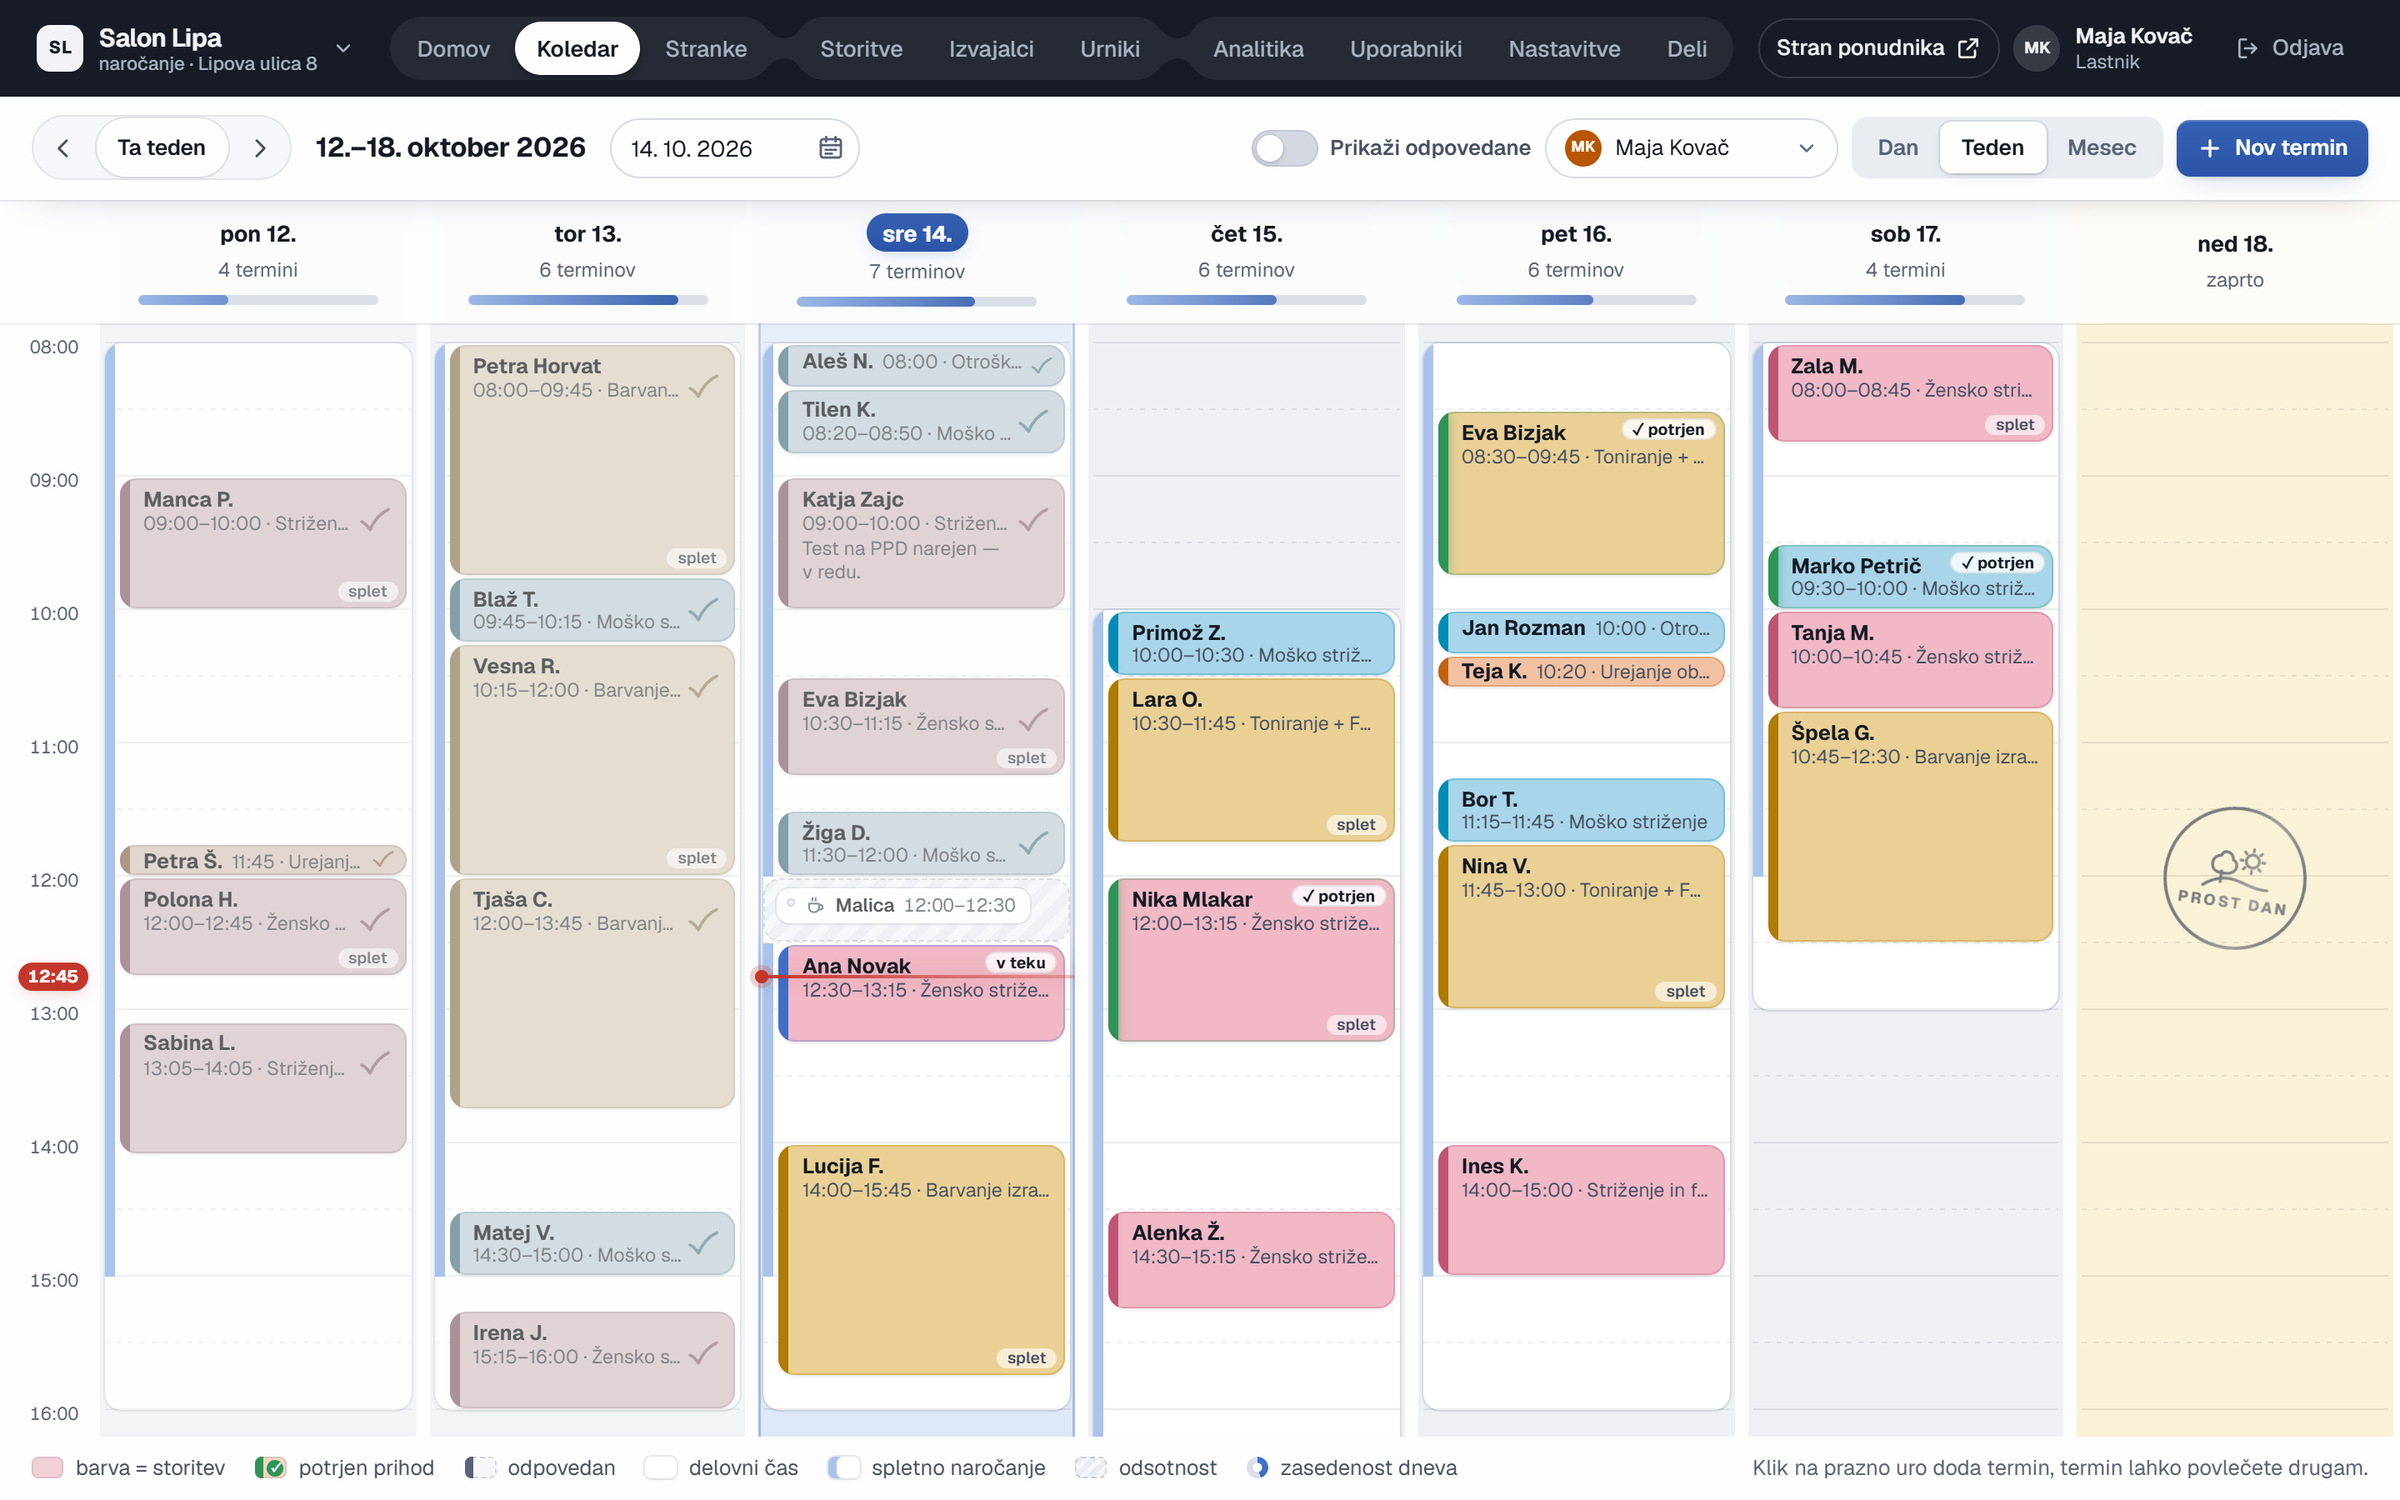Click the checkmark on Tilen K. appointment
2400x1500 pixels.
tap(1033, 421)
